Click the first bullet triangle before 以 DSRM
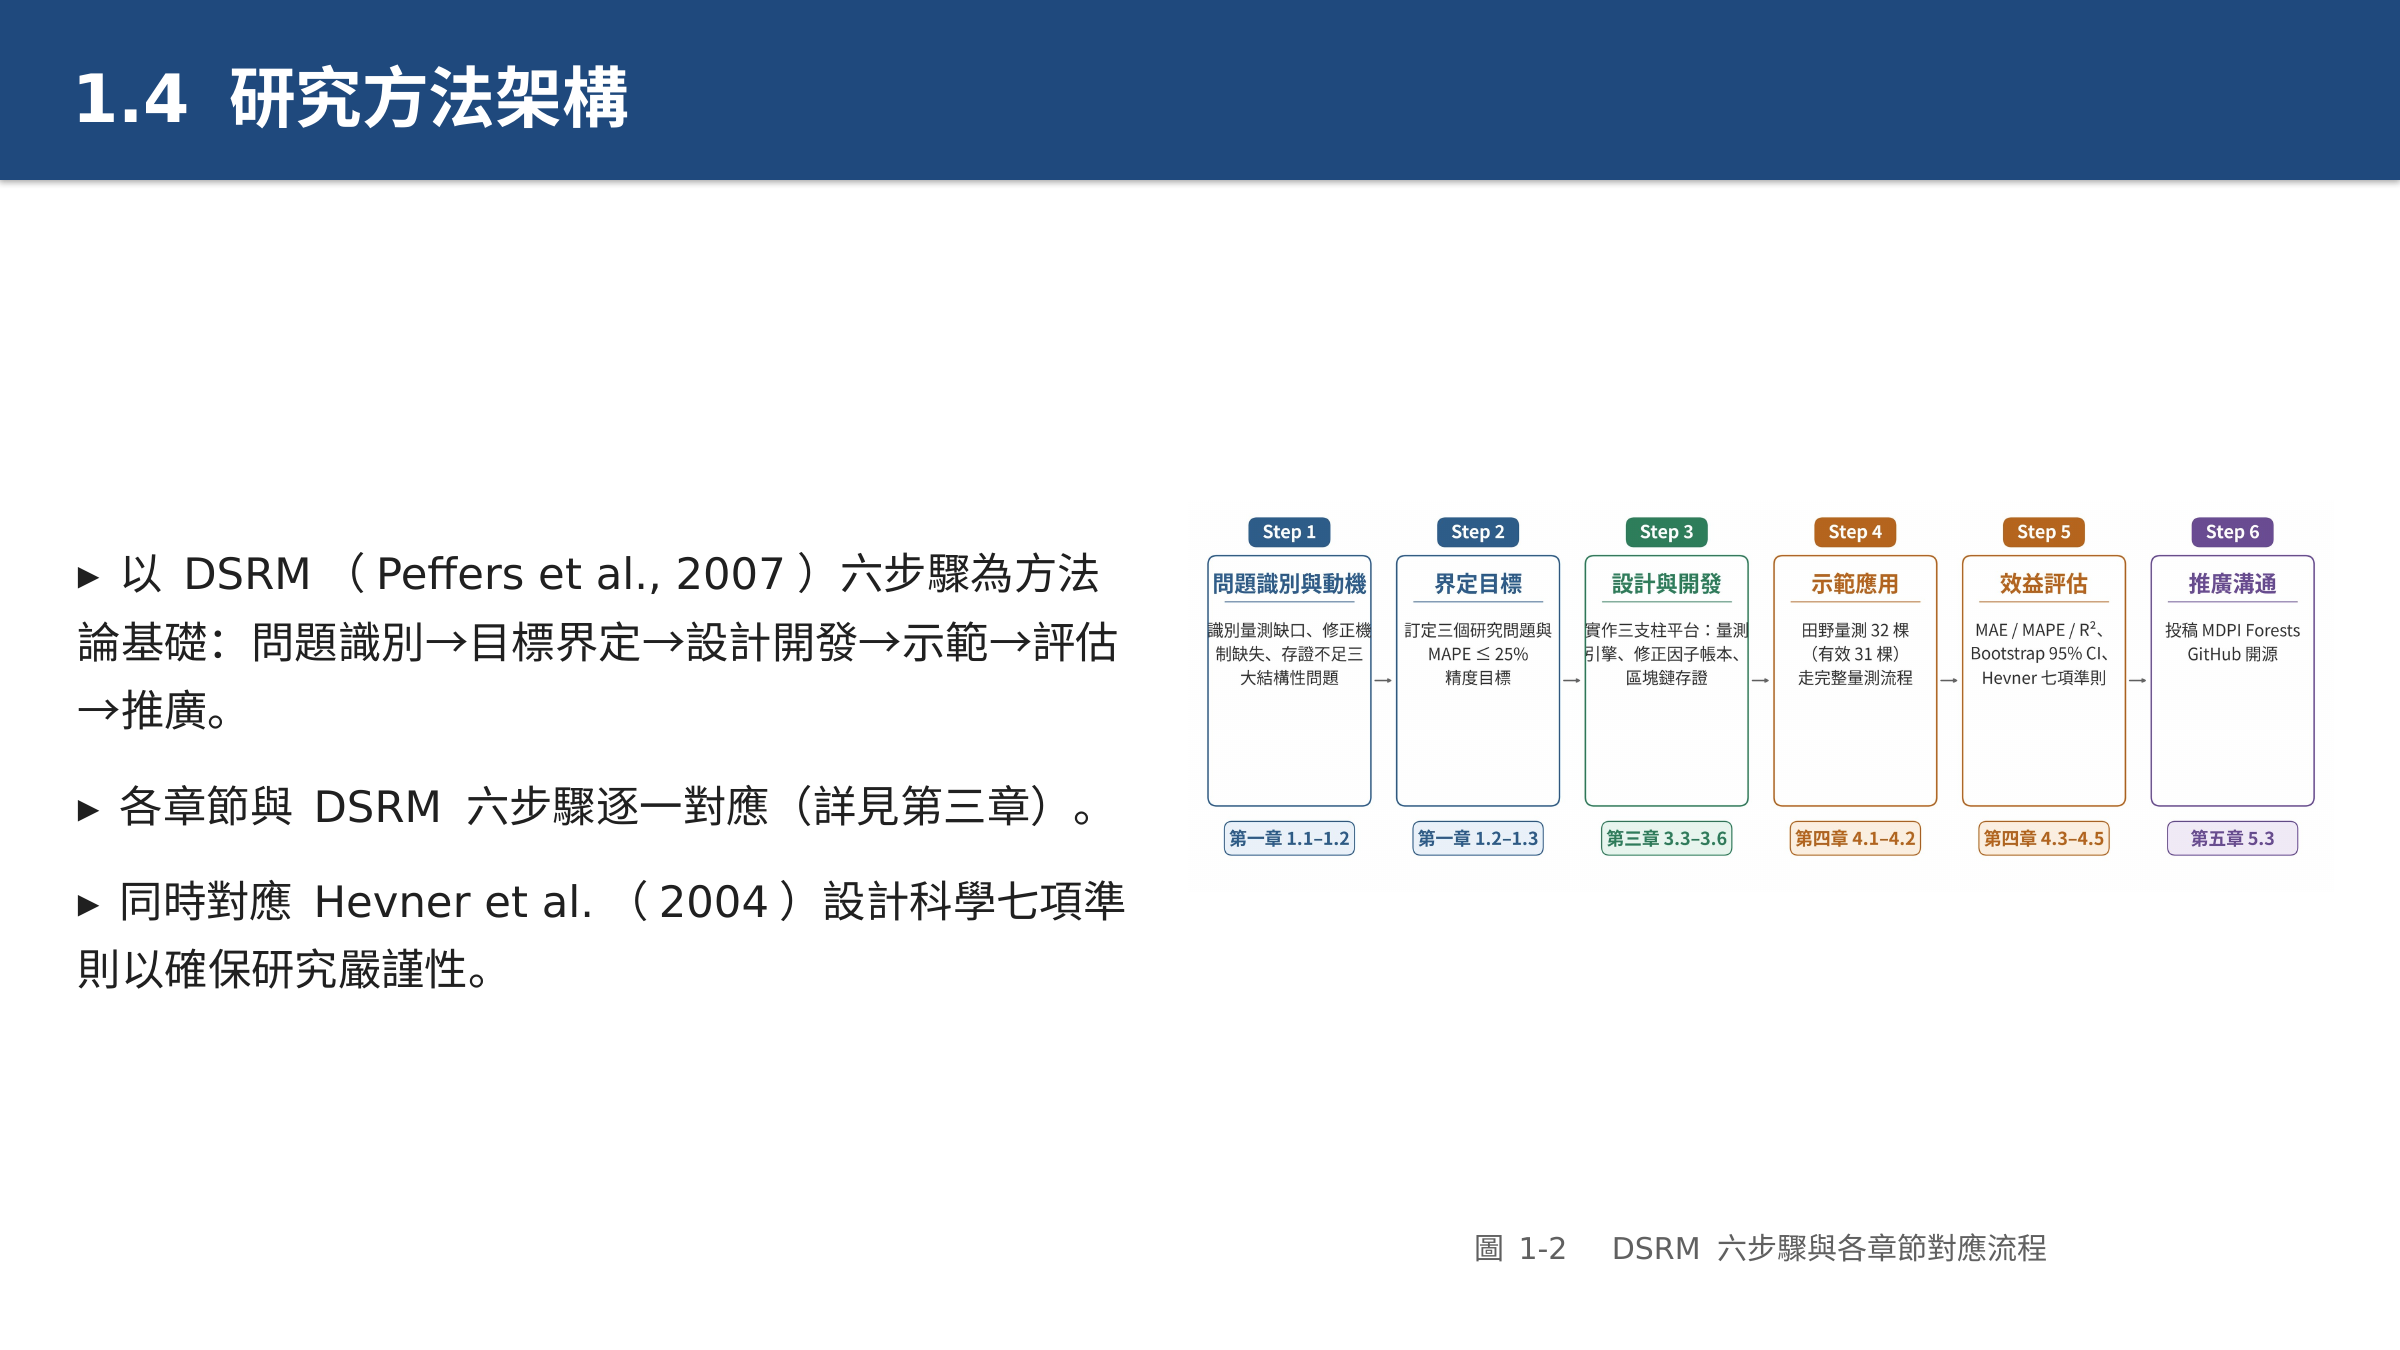Image resolution: width=2400 pixels, height=1350 pixels. click(x=88, y=577)
